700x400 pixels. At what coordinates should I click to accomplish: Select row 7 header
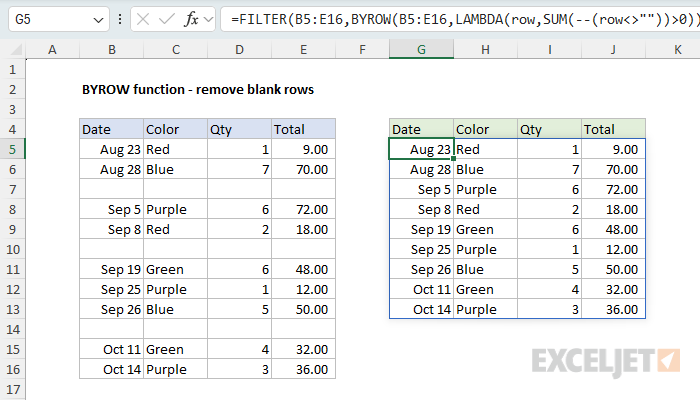pos(12,189)
